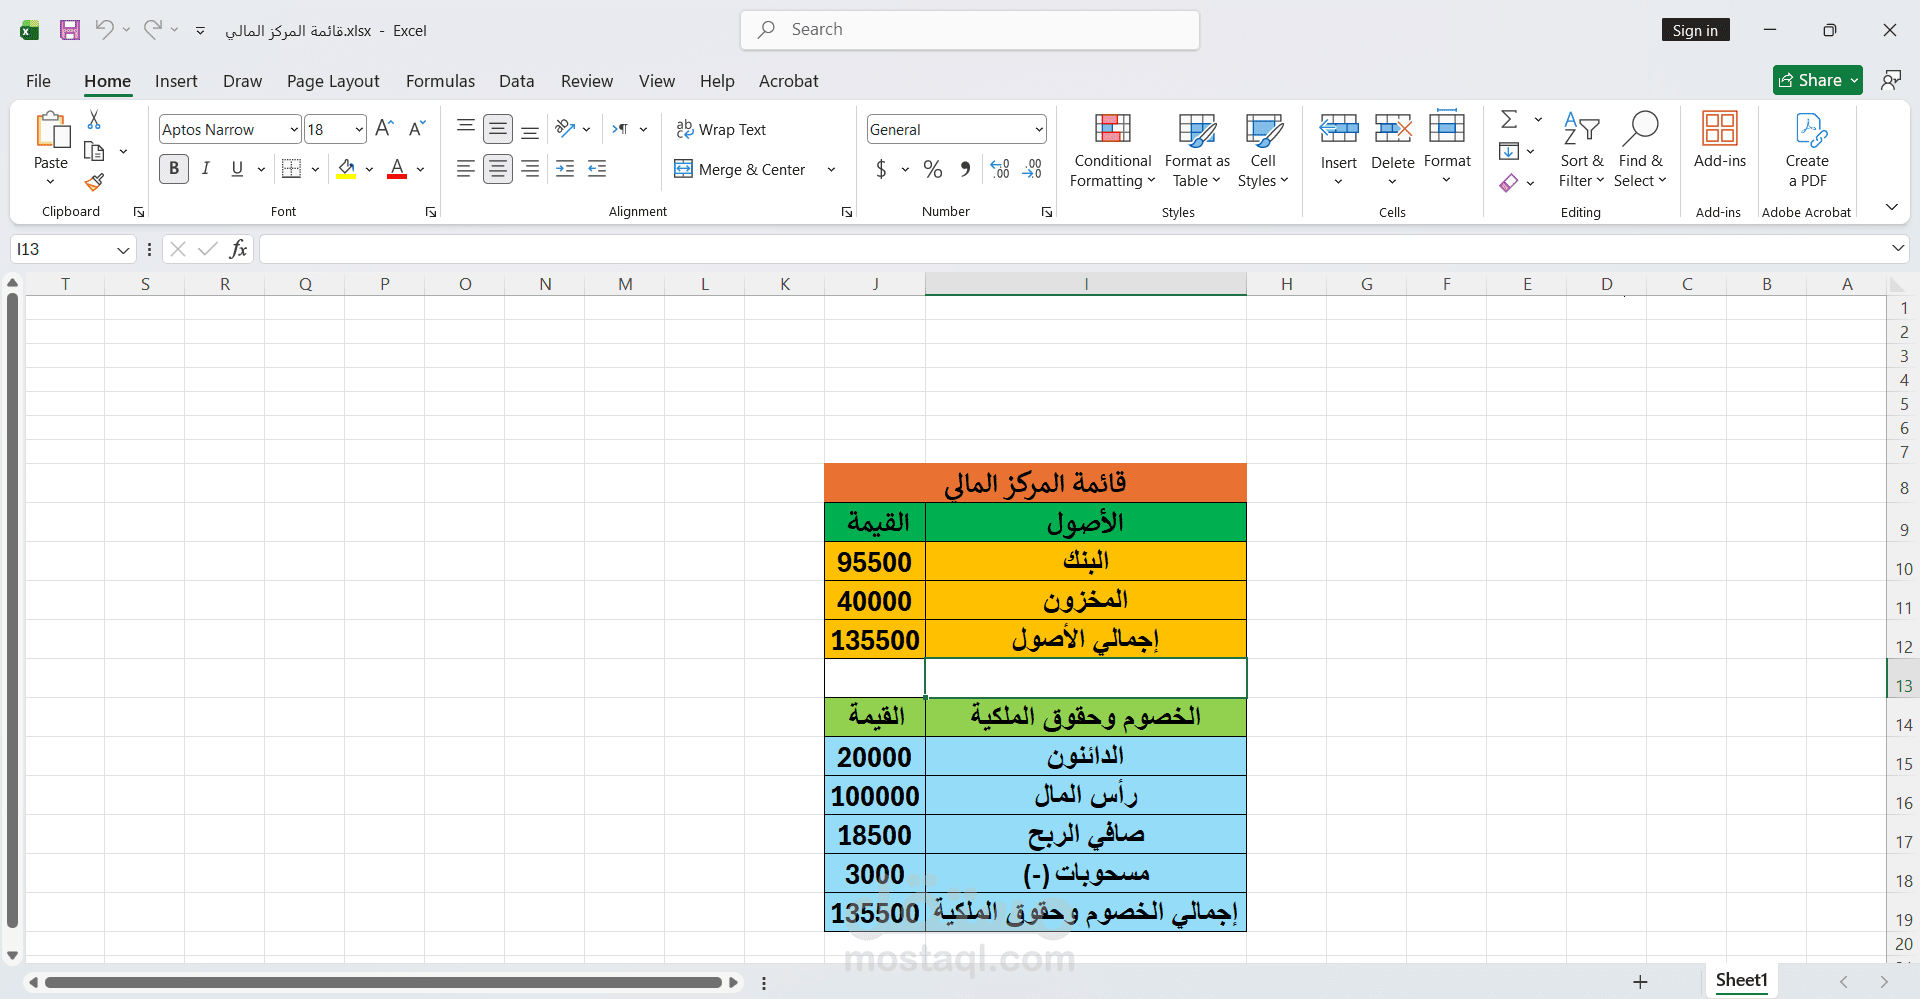The height and width of the screenshot is (999, 1920).
Task: Click the Copy icon
Action: [x=94, y=151]
